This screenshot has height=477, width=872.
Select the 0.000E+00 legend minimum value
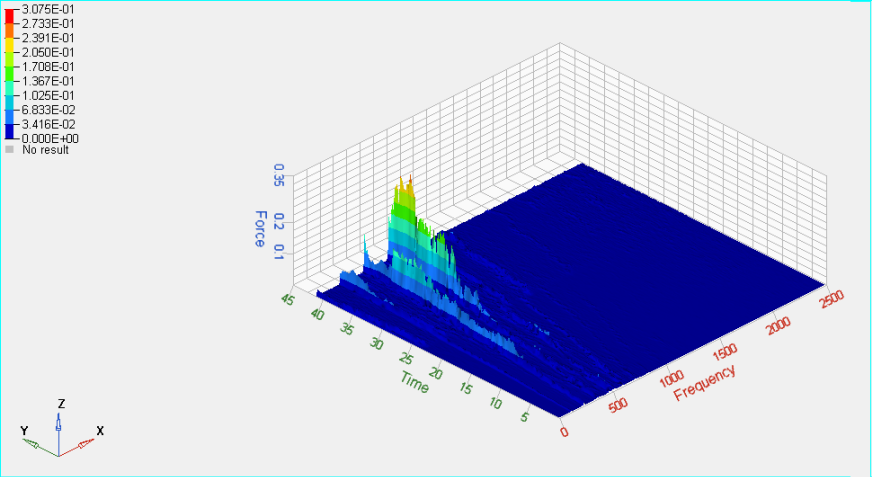pos(41,138)
